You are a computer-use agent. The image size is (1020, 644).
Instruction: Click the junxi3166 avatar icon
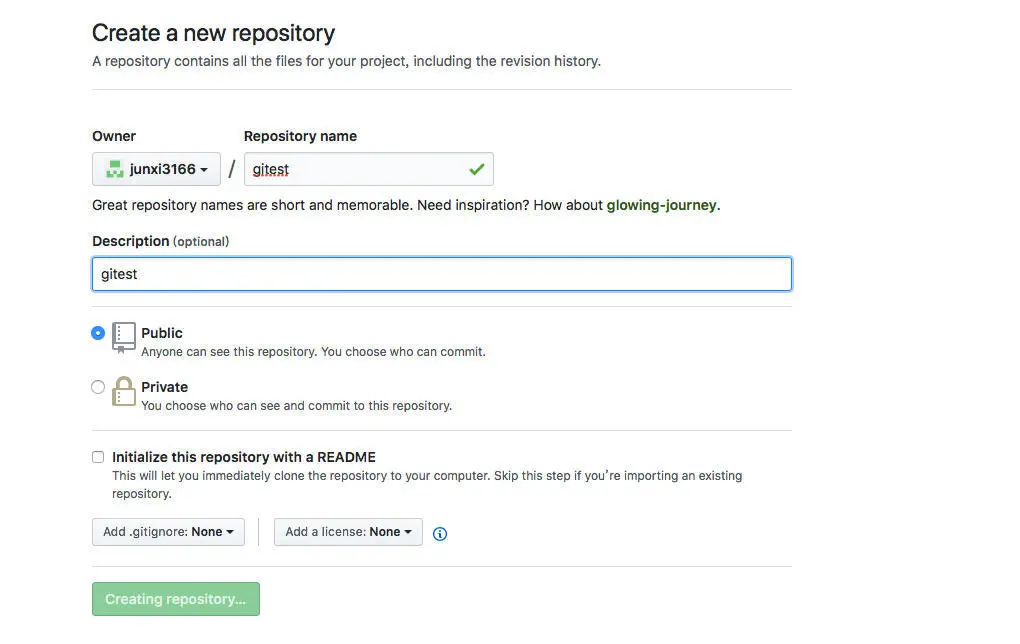coord(114,169)
